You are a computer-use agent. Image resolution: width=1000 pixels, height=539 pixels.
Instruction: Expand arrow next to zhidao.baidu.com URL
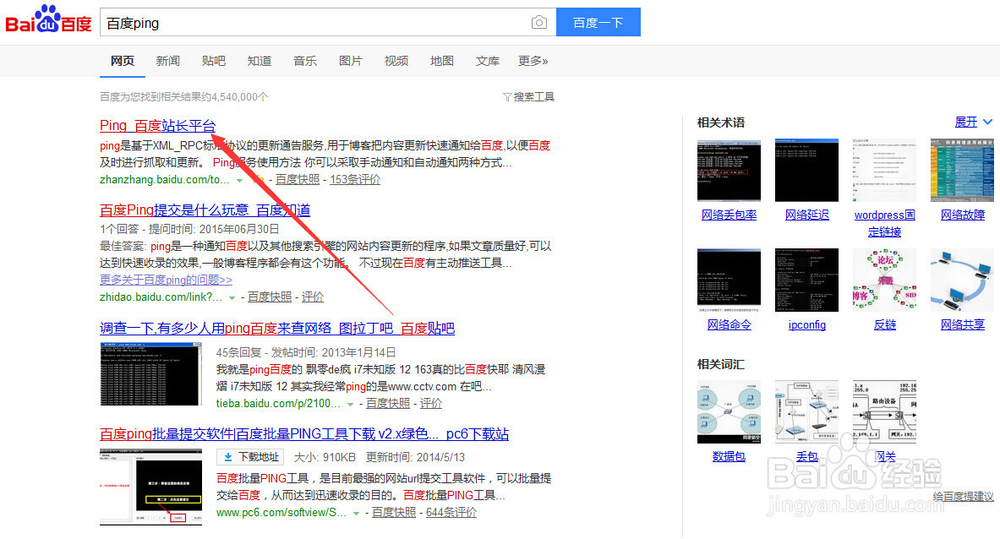232,298
